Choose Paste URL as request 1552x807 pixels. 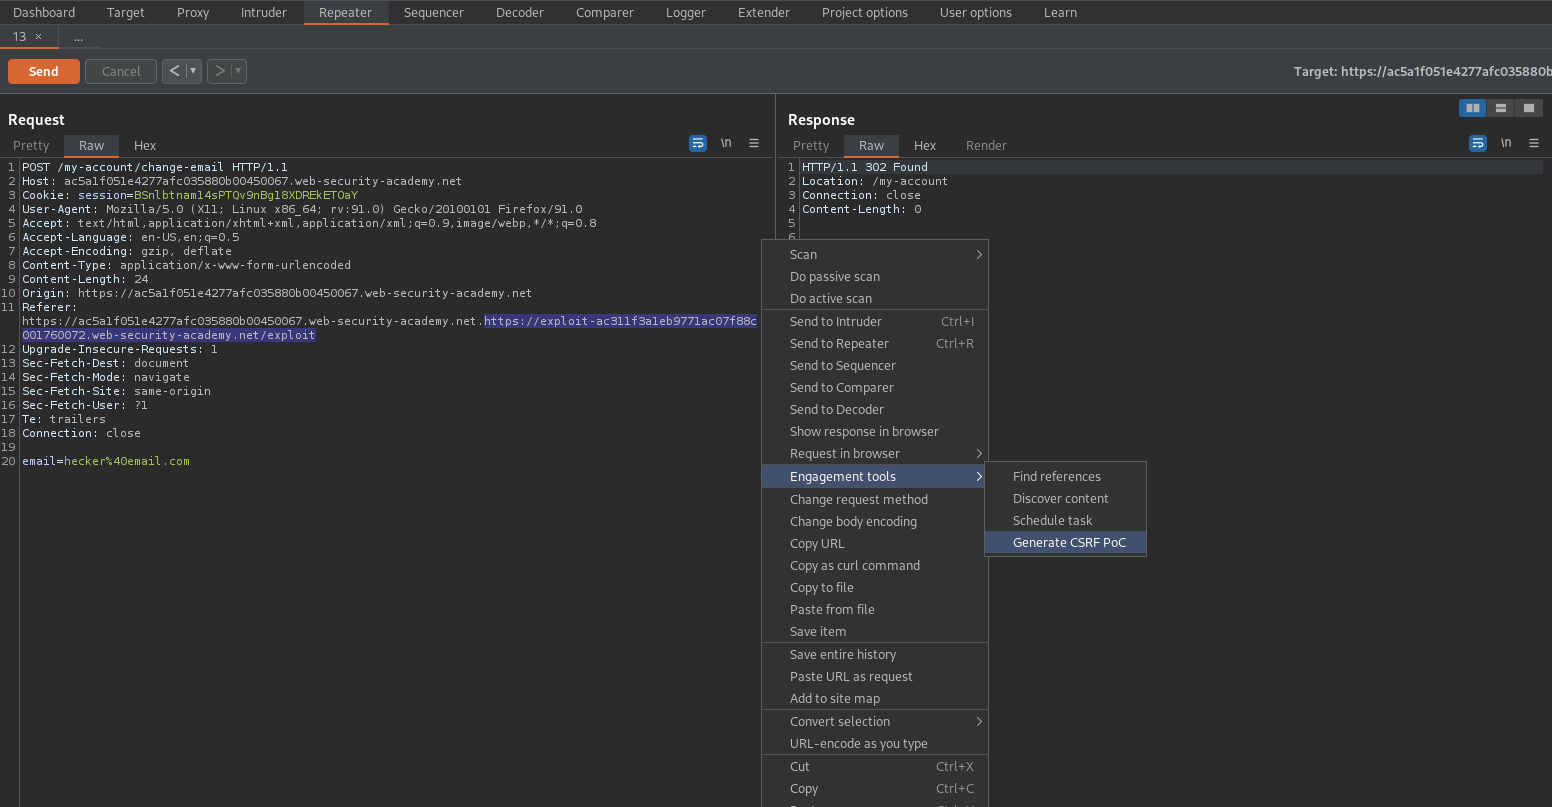(874, 677)
